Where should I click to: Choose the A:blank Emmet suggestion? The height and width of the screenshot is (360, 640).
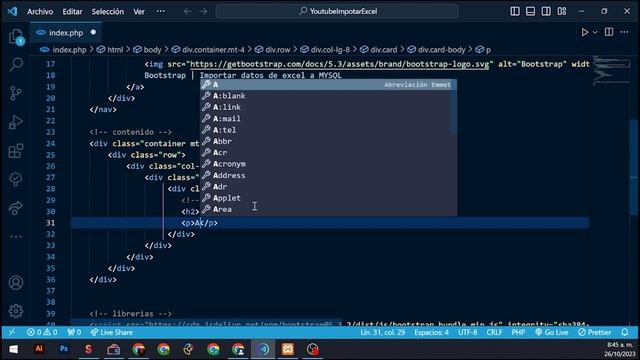point(328,96)
